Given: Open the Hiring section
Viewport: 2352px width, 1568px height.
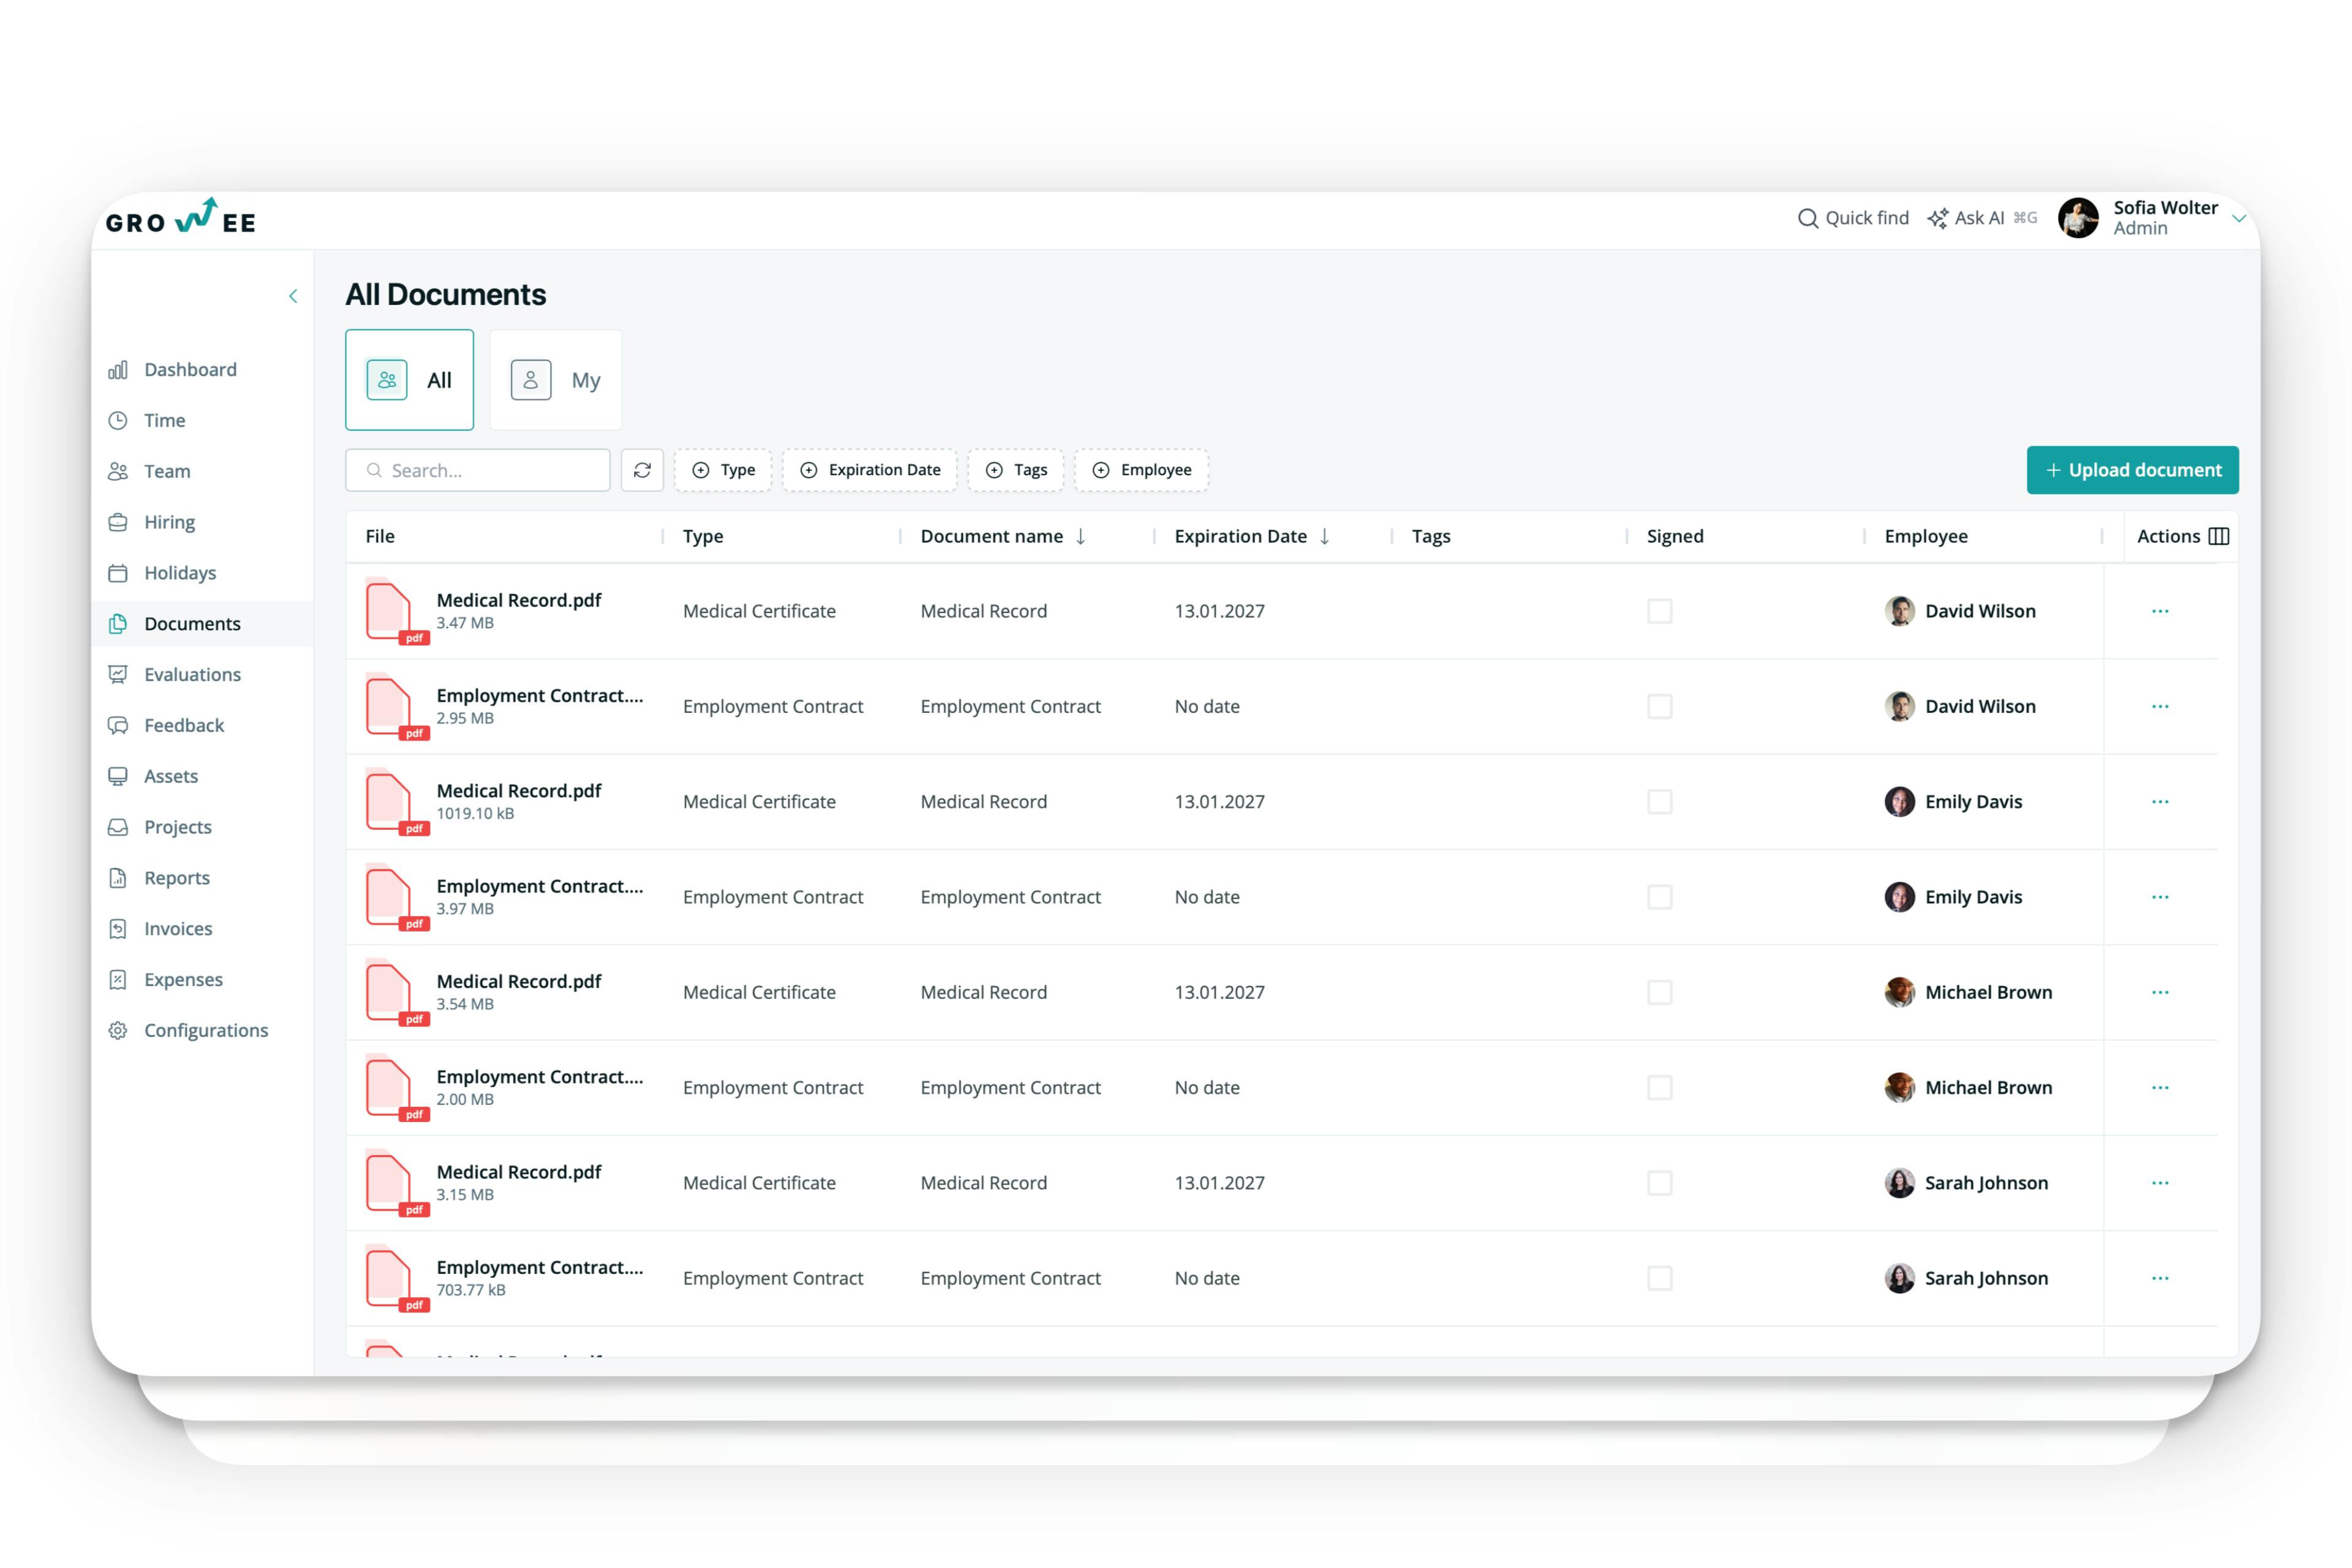Looking at the screenshot, I should (169, 521).
